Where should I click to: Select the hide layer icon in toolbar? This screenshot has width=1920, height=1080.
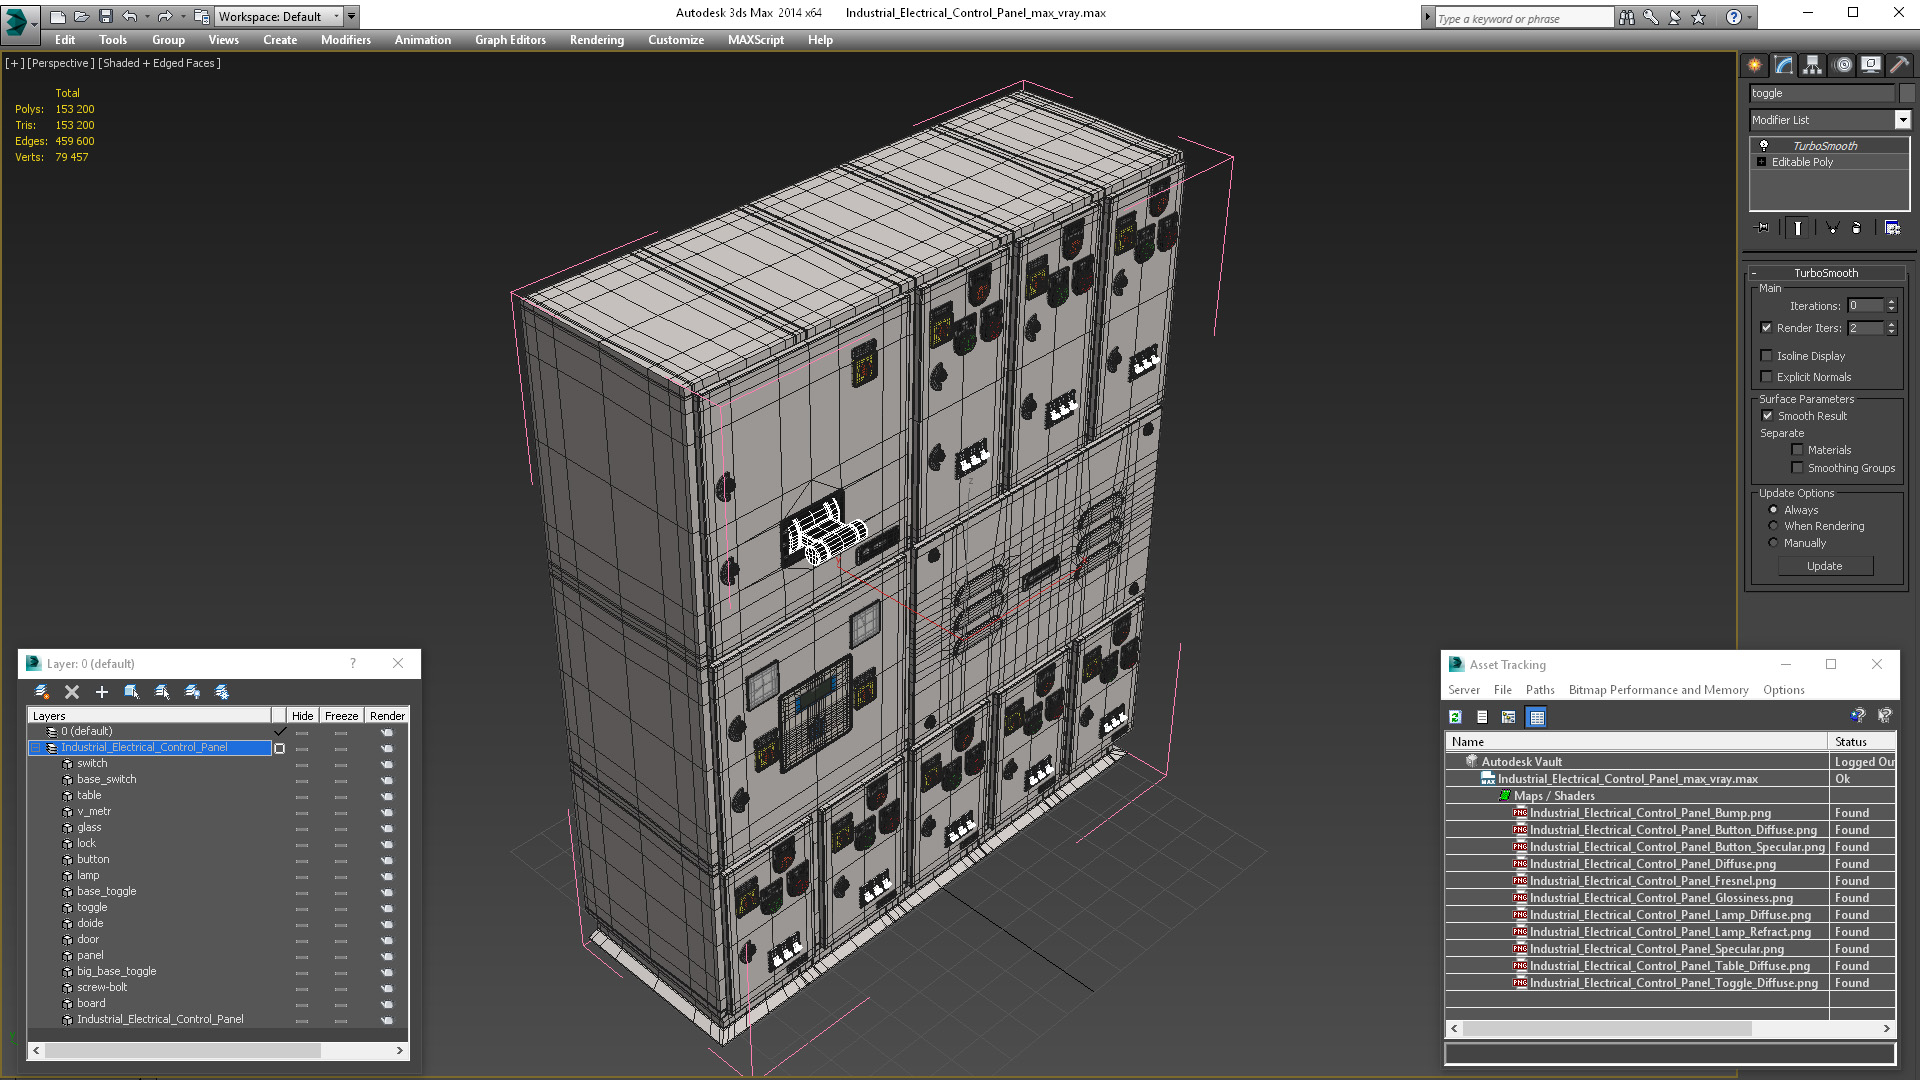pyautogui.click(x=193, y=691)
